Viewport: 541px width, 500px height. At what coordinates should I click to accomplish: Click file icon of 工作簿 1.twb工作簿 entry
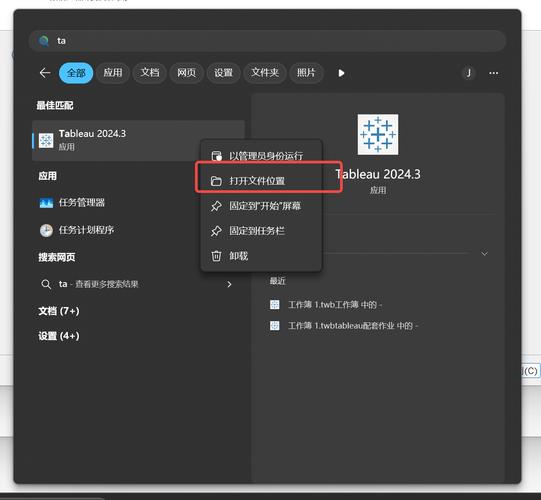[x=275, y=305]
